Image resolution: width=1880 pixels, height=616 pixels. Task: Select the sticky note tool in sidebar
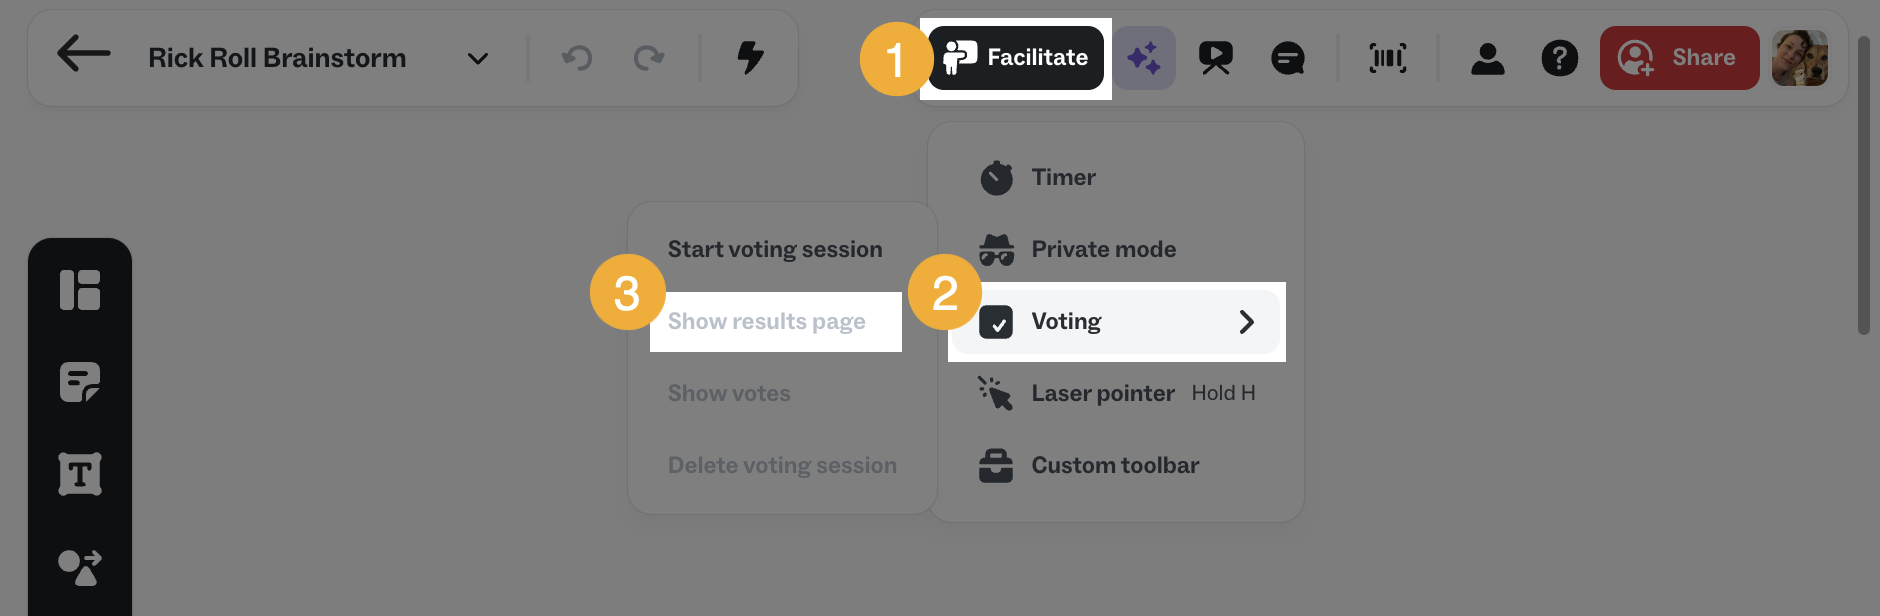click(80, 381)
